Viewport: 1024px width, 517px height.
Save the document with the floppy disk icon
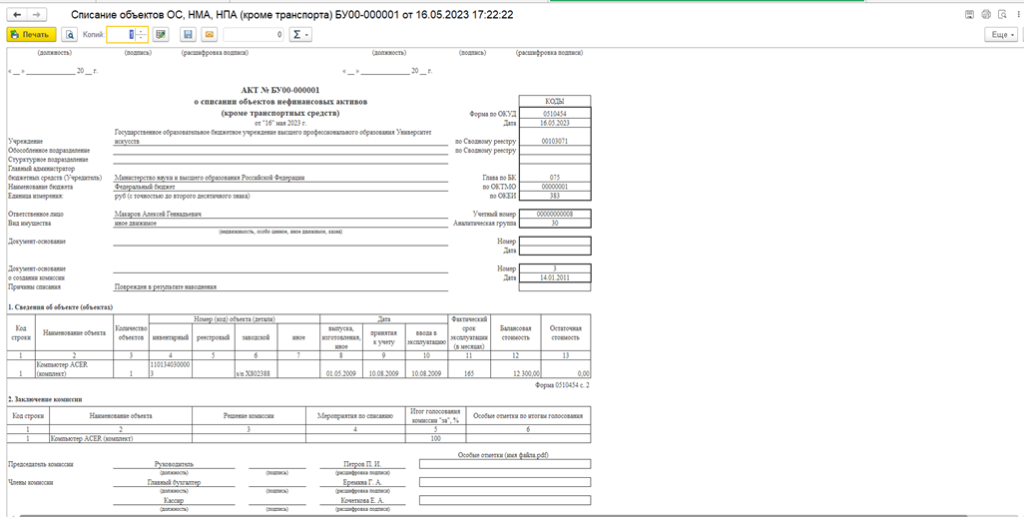coord(189,35)
